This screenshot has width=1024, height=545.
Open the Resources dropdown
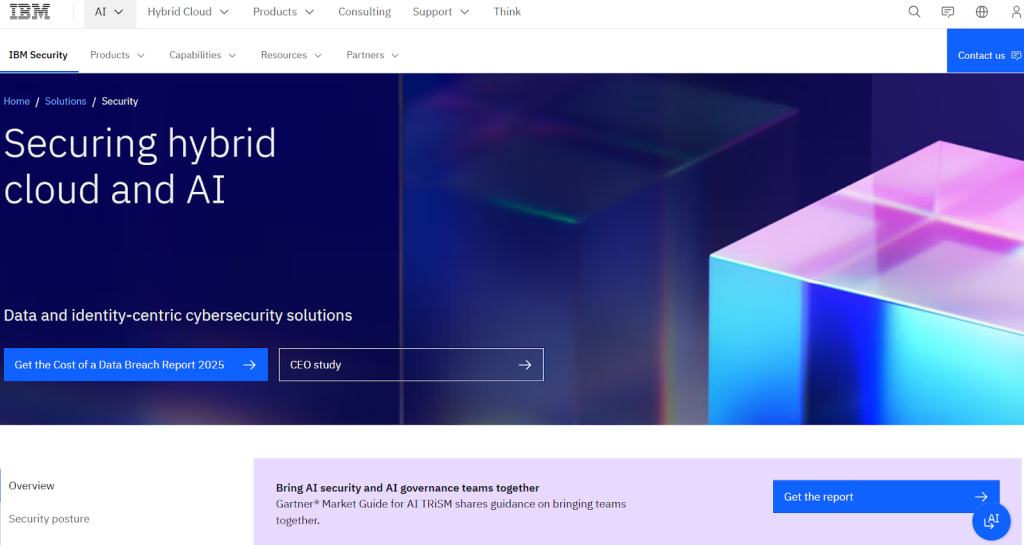[291, 55]
